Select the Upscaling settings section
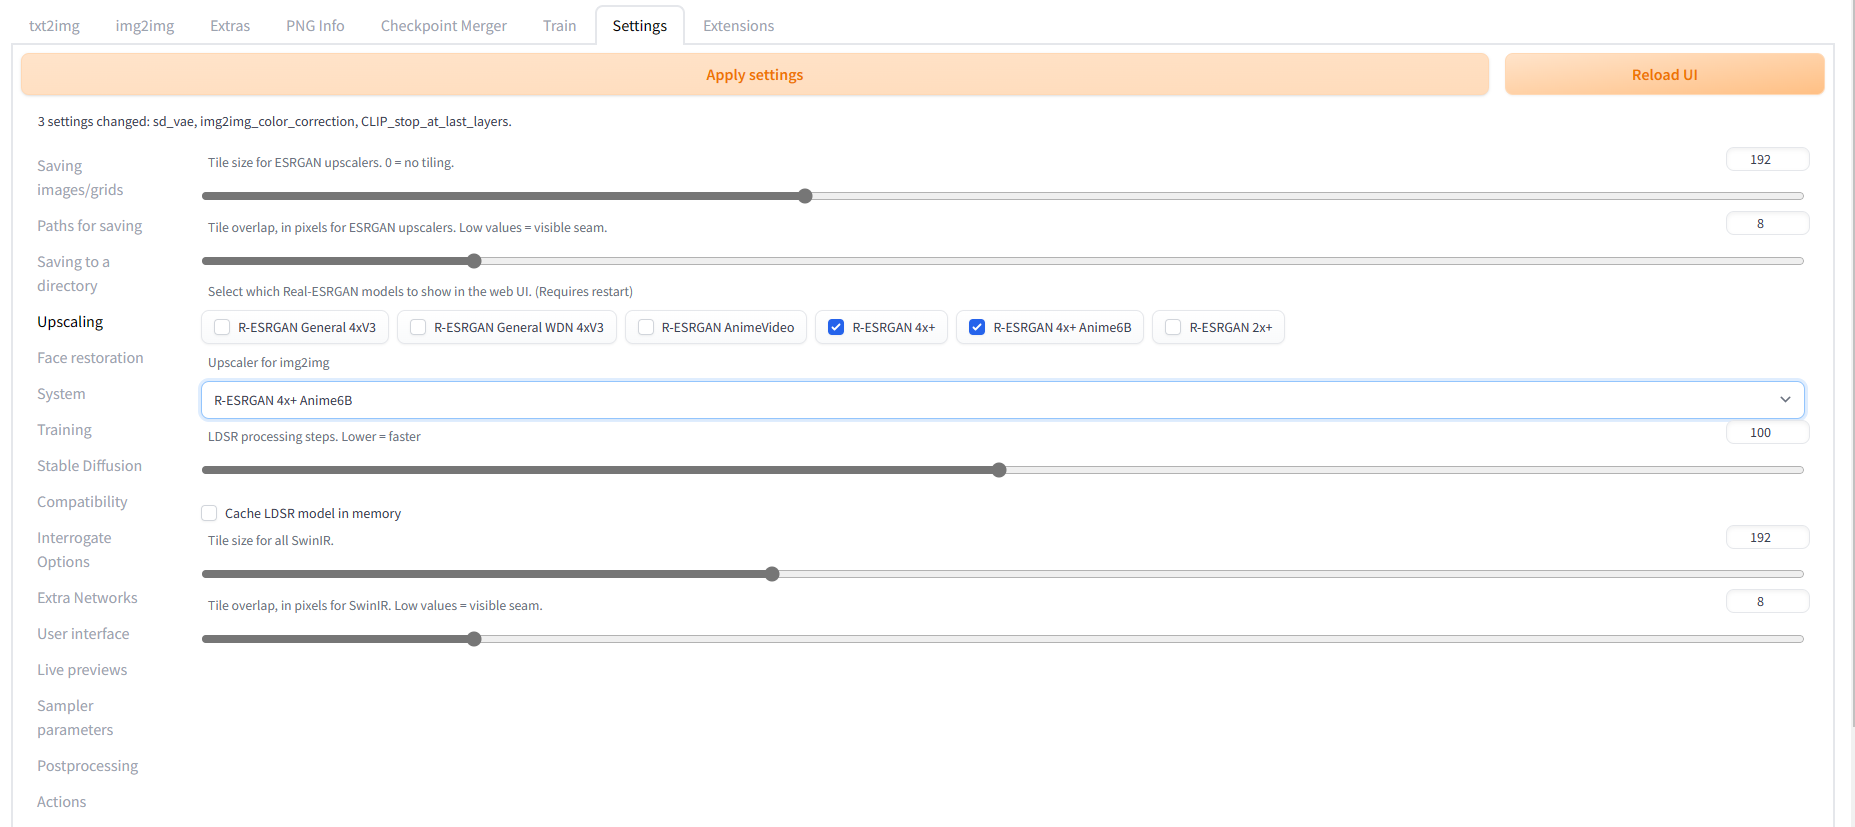 (70, 322)
